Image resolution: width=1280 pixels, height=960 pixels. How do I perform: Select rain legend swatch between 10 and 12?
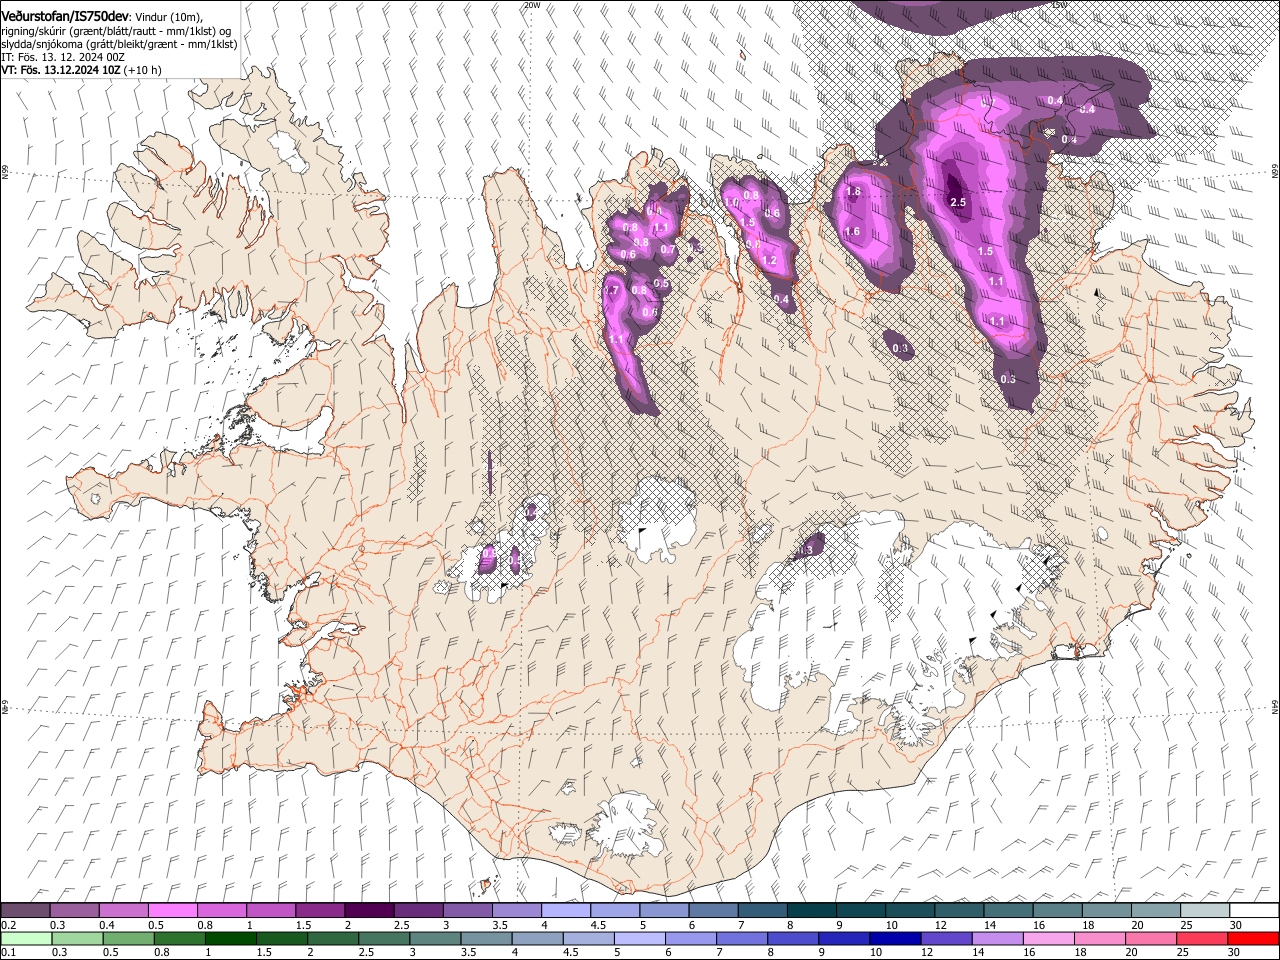[895, 938]
